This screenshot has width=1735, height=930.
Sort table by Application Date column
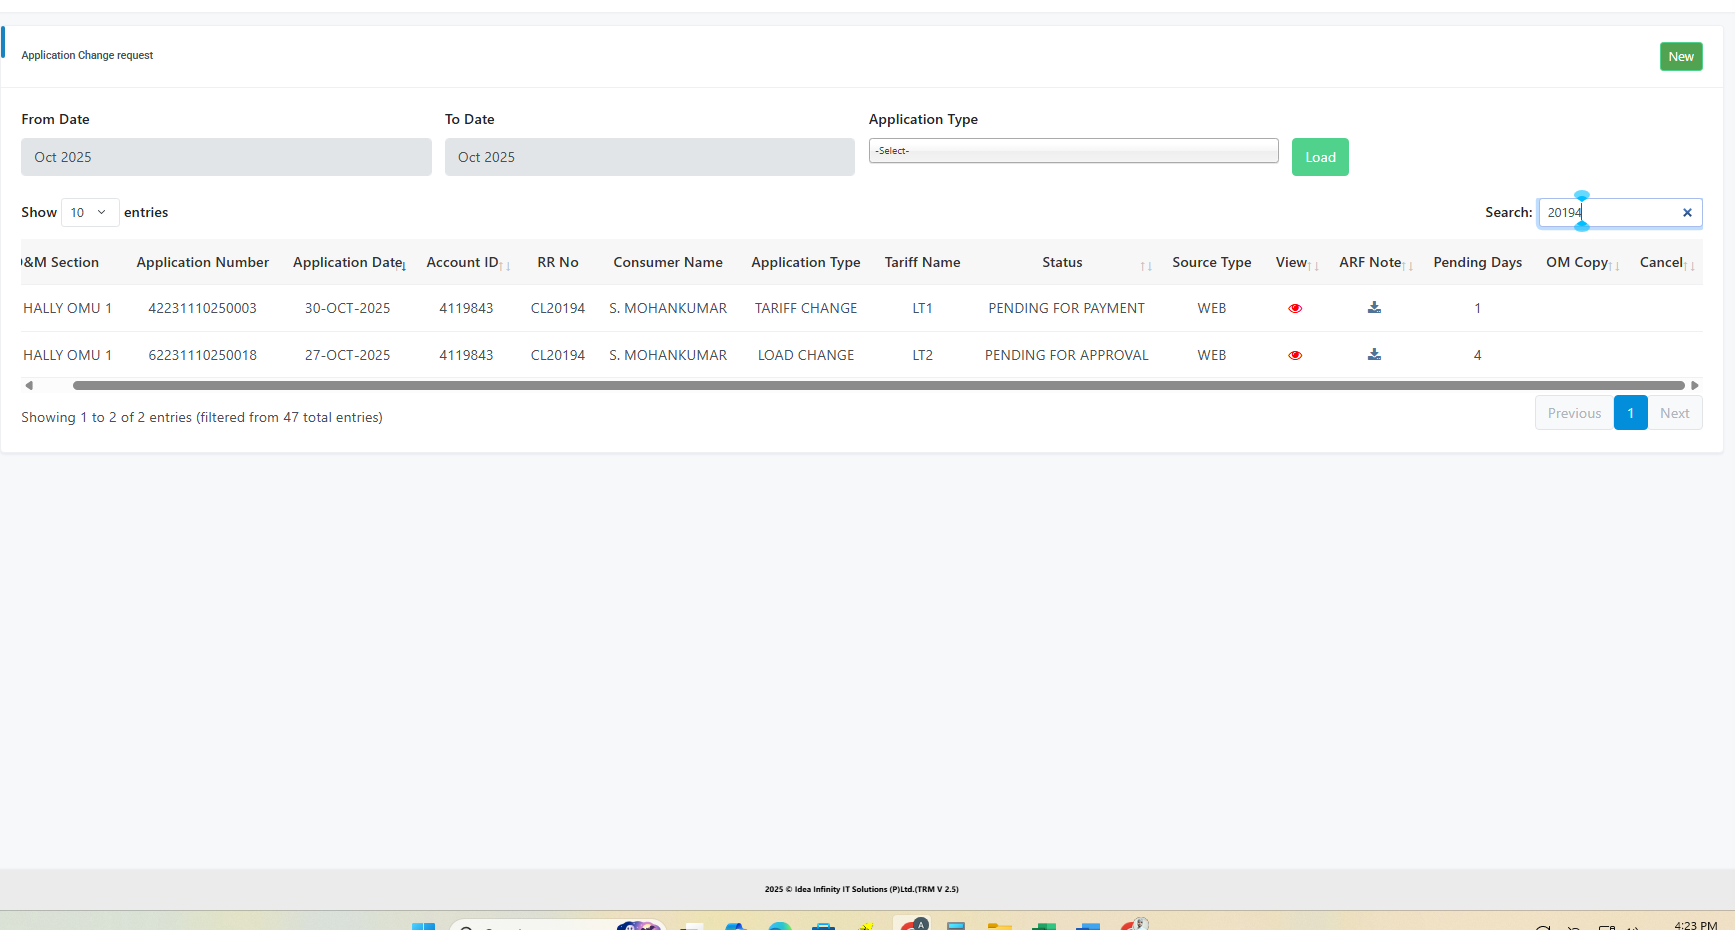[x=348, y=263]
